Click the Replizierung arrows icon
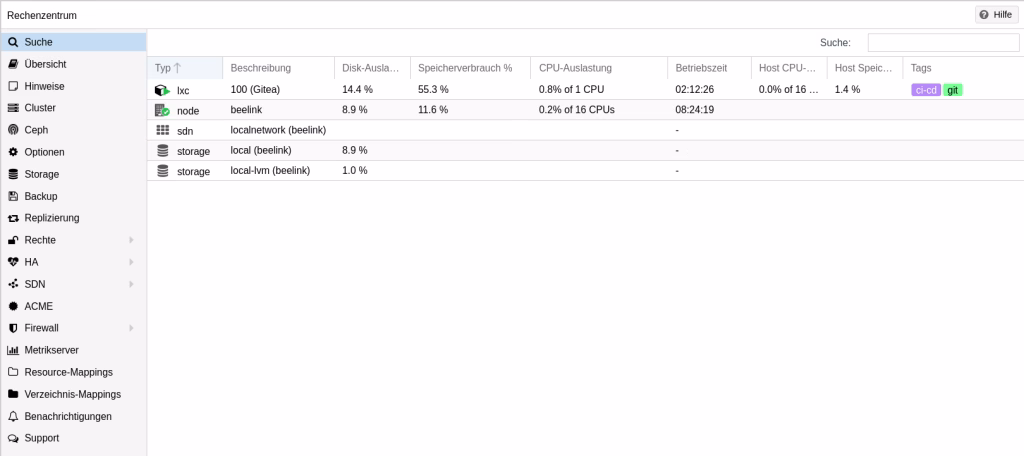Viewport: 1024px width, 456px height. click(x=13, y=218)
